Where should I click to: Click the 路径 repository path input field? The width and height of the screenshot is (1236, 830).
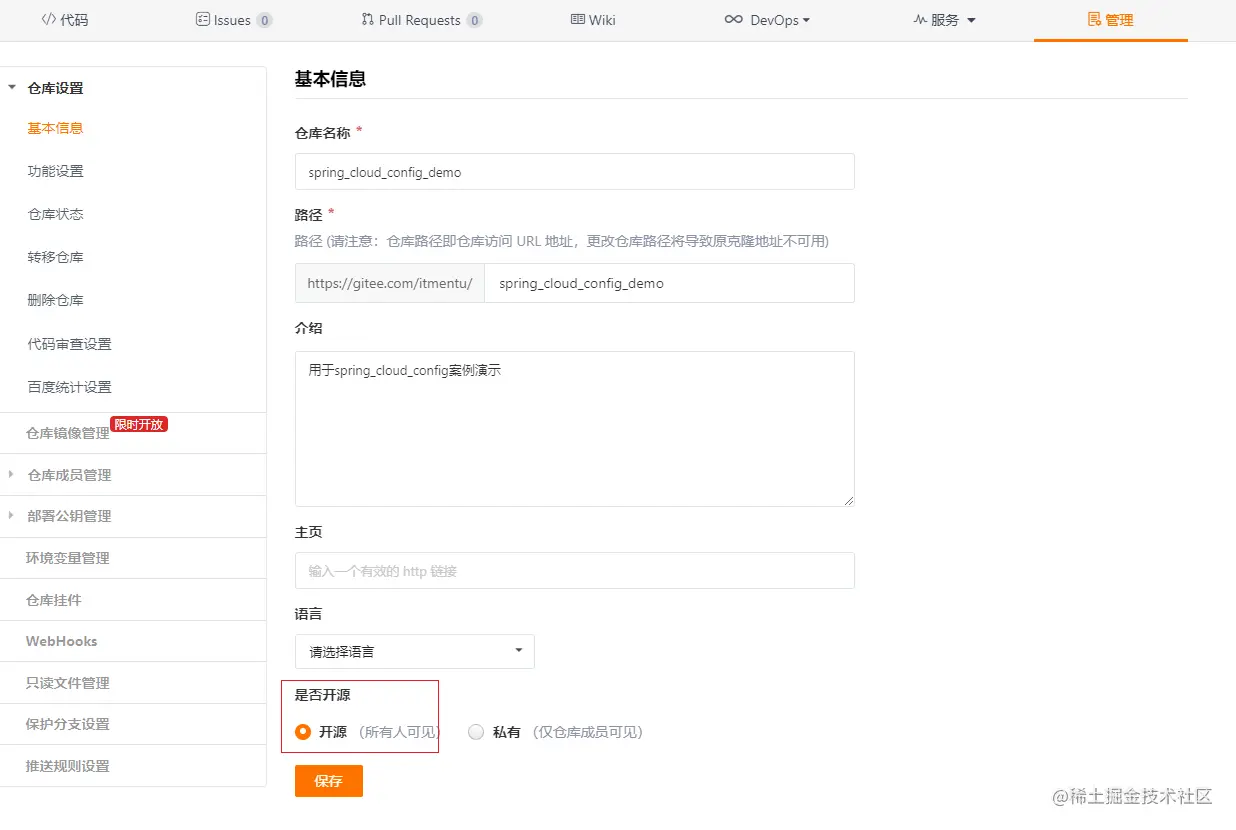pyautogui.click(x=669, y=283)
